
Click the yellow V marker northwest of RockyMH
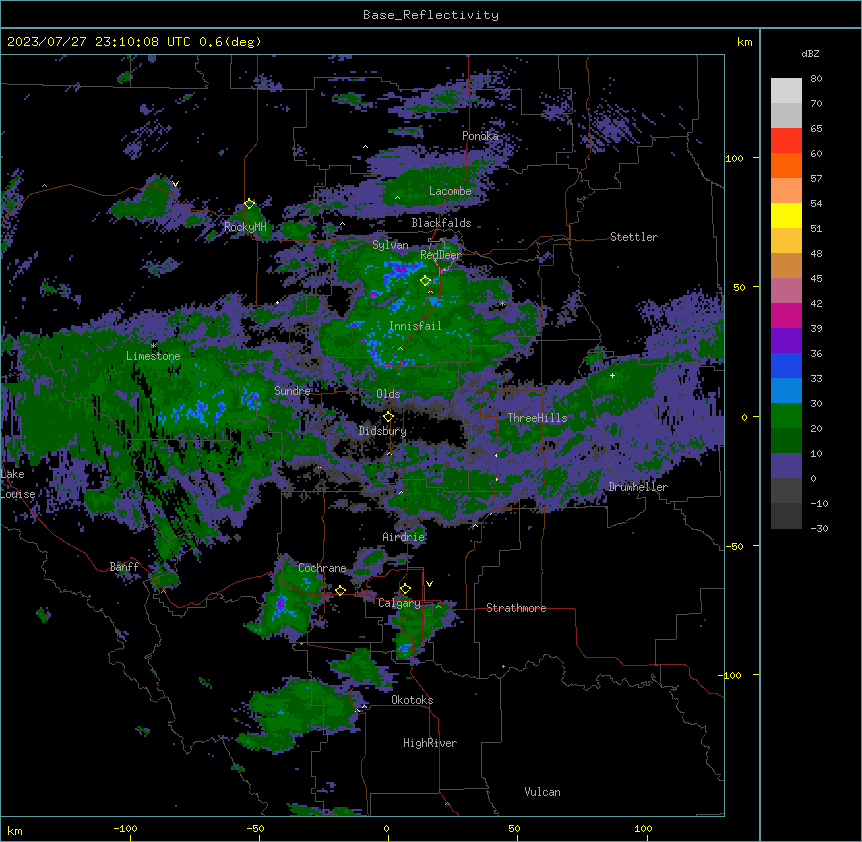point(175,184)
